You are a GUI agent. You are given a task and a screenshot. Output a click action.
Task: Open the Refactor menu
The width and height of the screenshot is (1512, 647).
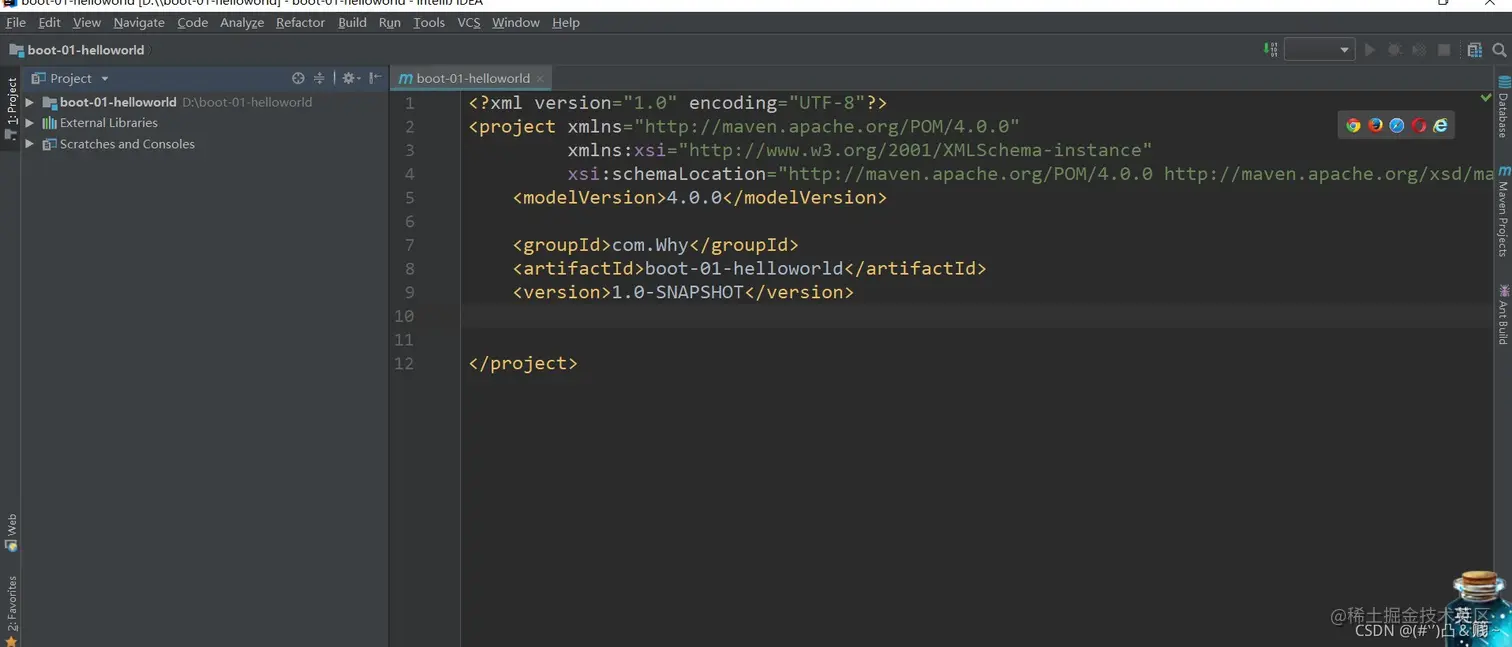coord(301,22)
